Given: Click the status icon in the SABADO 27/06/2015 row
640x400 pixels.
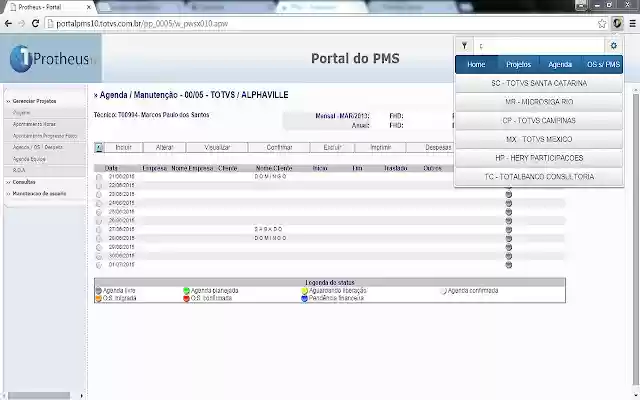Looking at the screenshot, I should [x=509, y=229].
